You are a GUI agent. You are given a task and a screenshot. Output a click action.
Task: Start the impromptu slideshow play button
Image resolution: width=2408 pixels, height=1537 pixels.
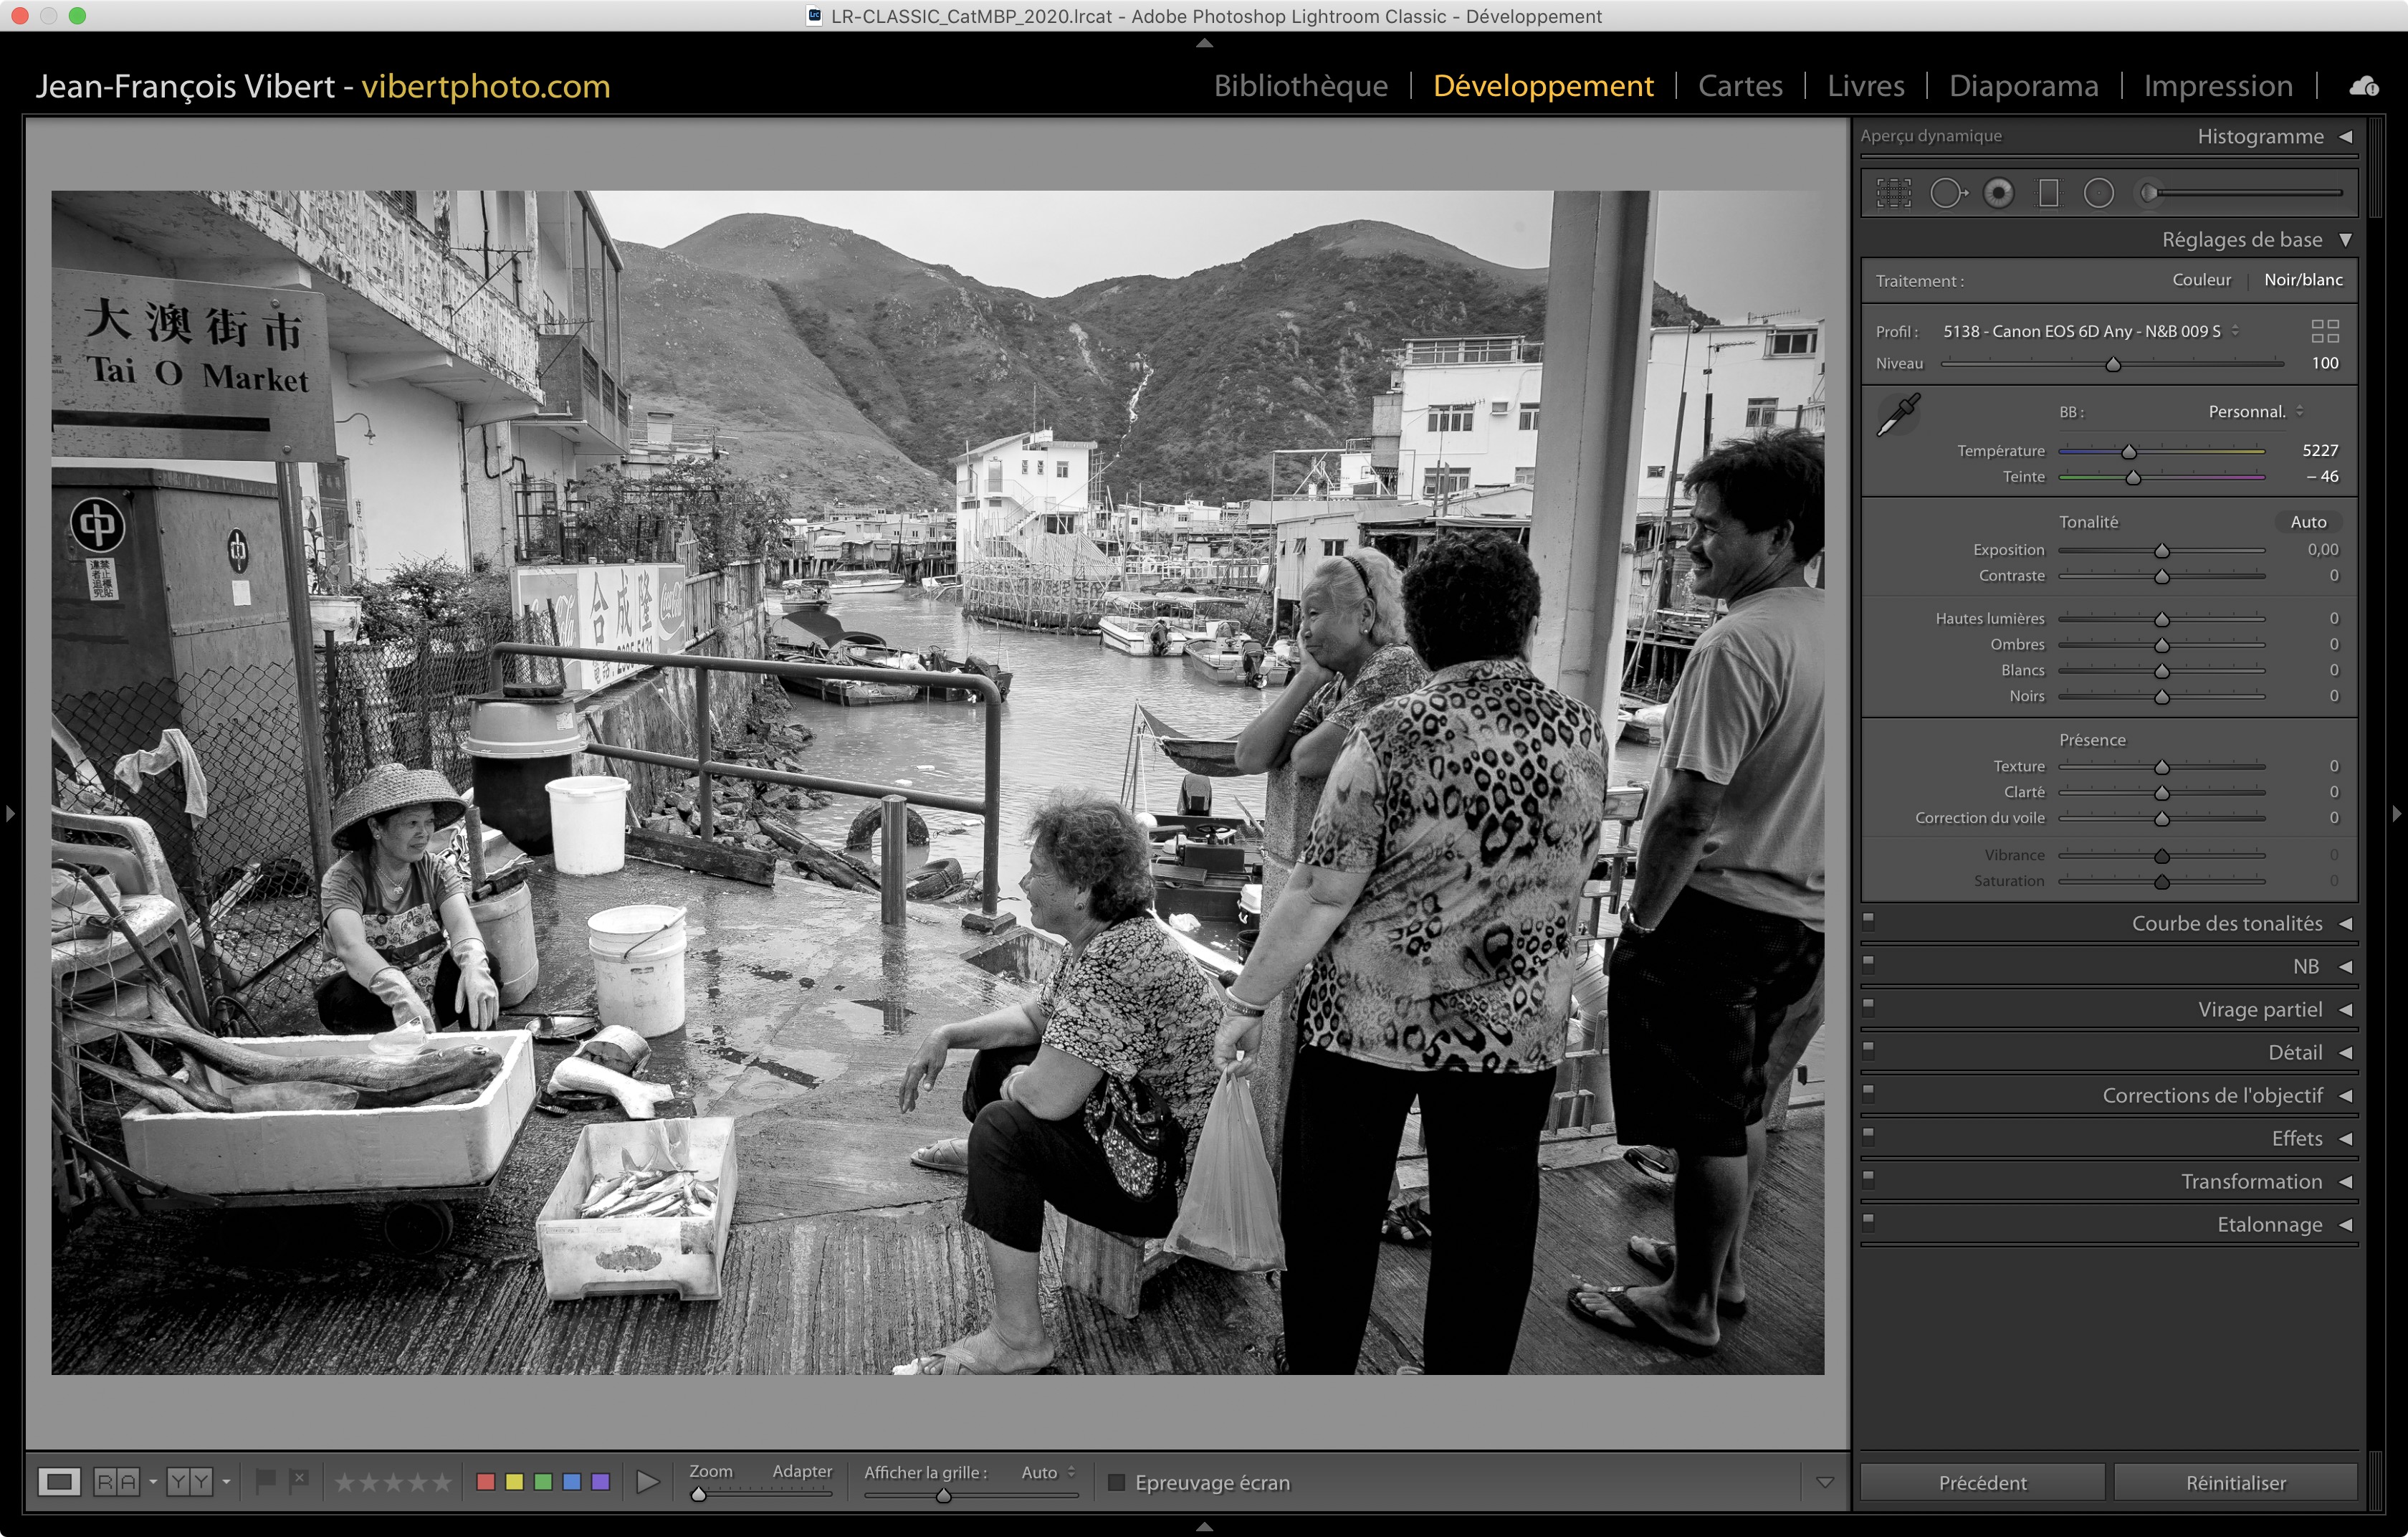point(647,1481)
